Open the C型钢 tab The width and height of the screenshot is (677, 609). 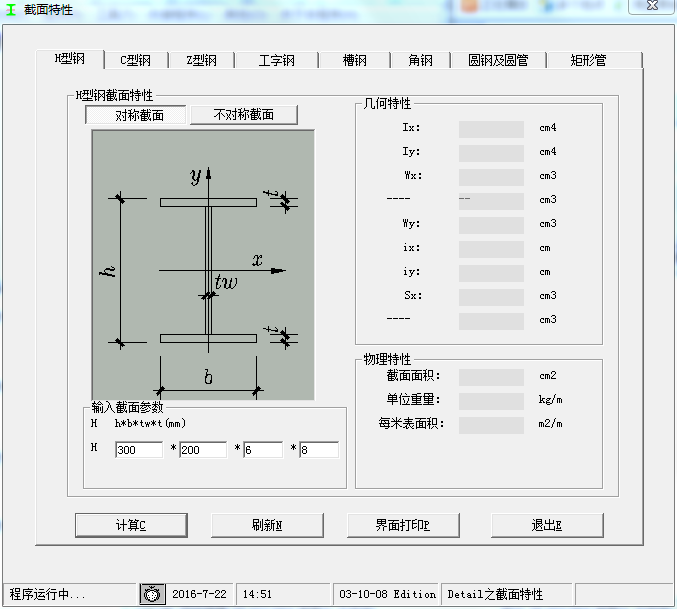click(x=136, y=60)
